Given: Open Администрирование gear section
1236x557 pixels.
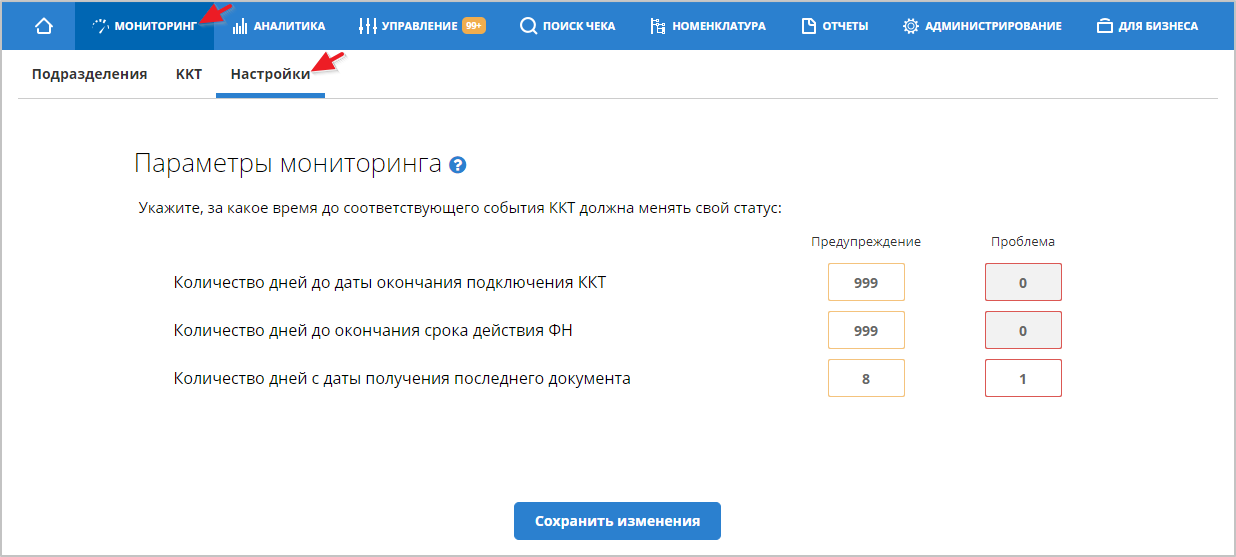Looking at the screenshot, I should pos(981,26).
